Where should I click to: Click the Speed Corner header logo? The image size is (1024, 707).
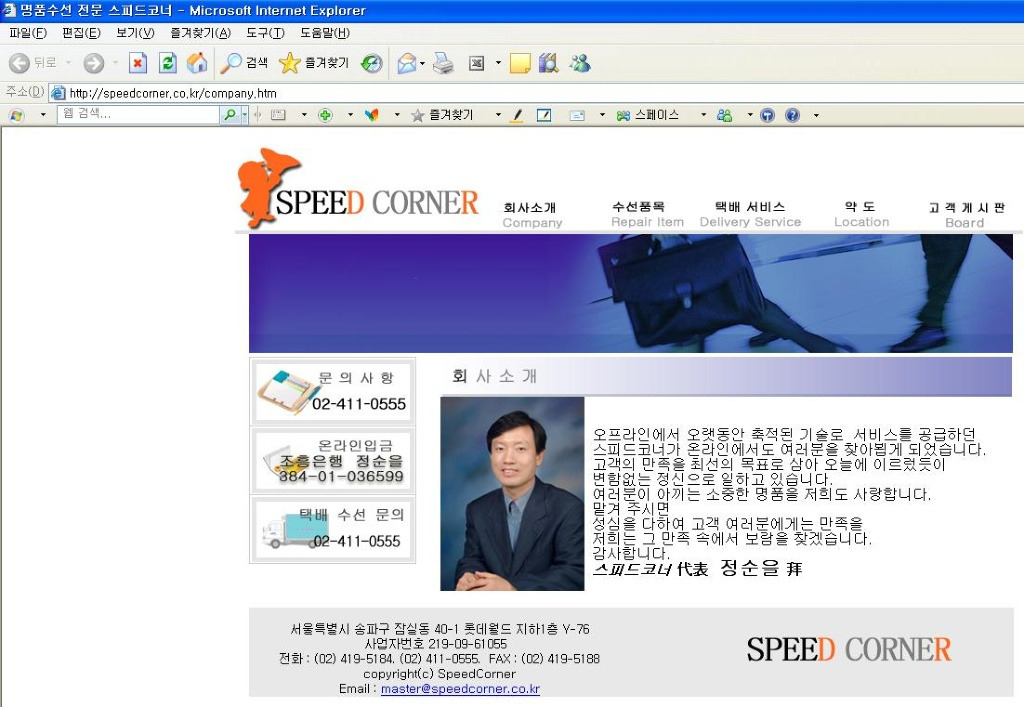(x=358, y=189)
